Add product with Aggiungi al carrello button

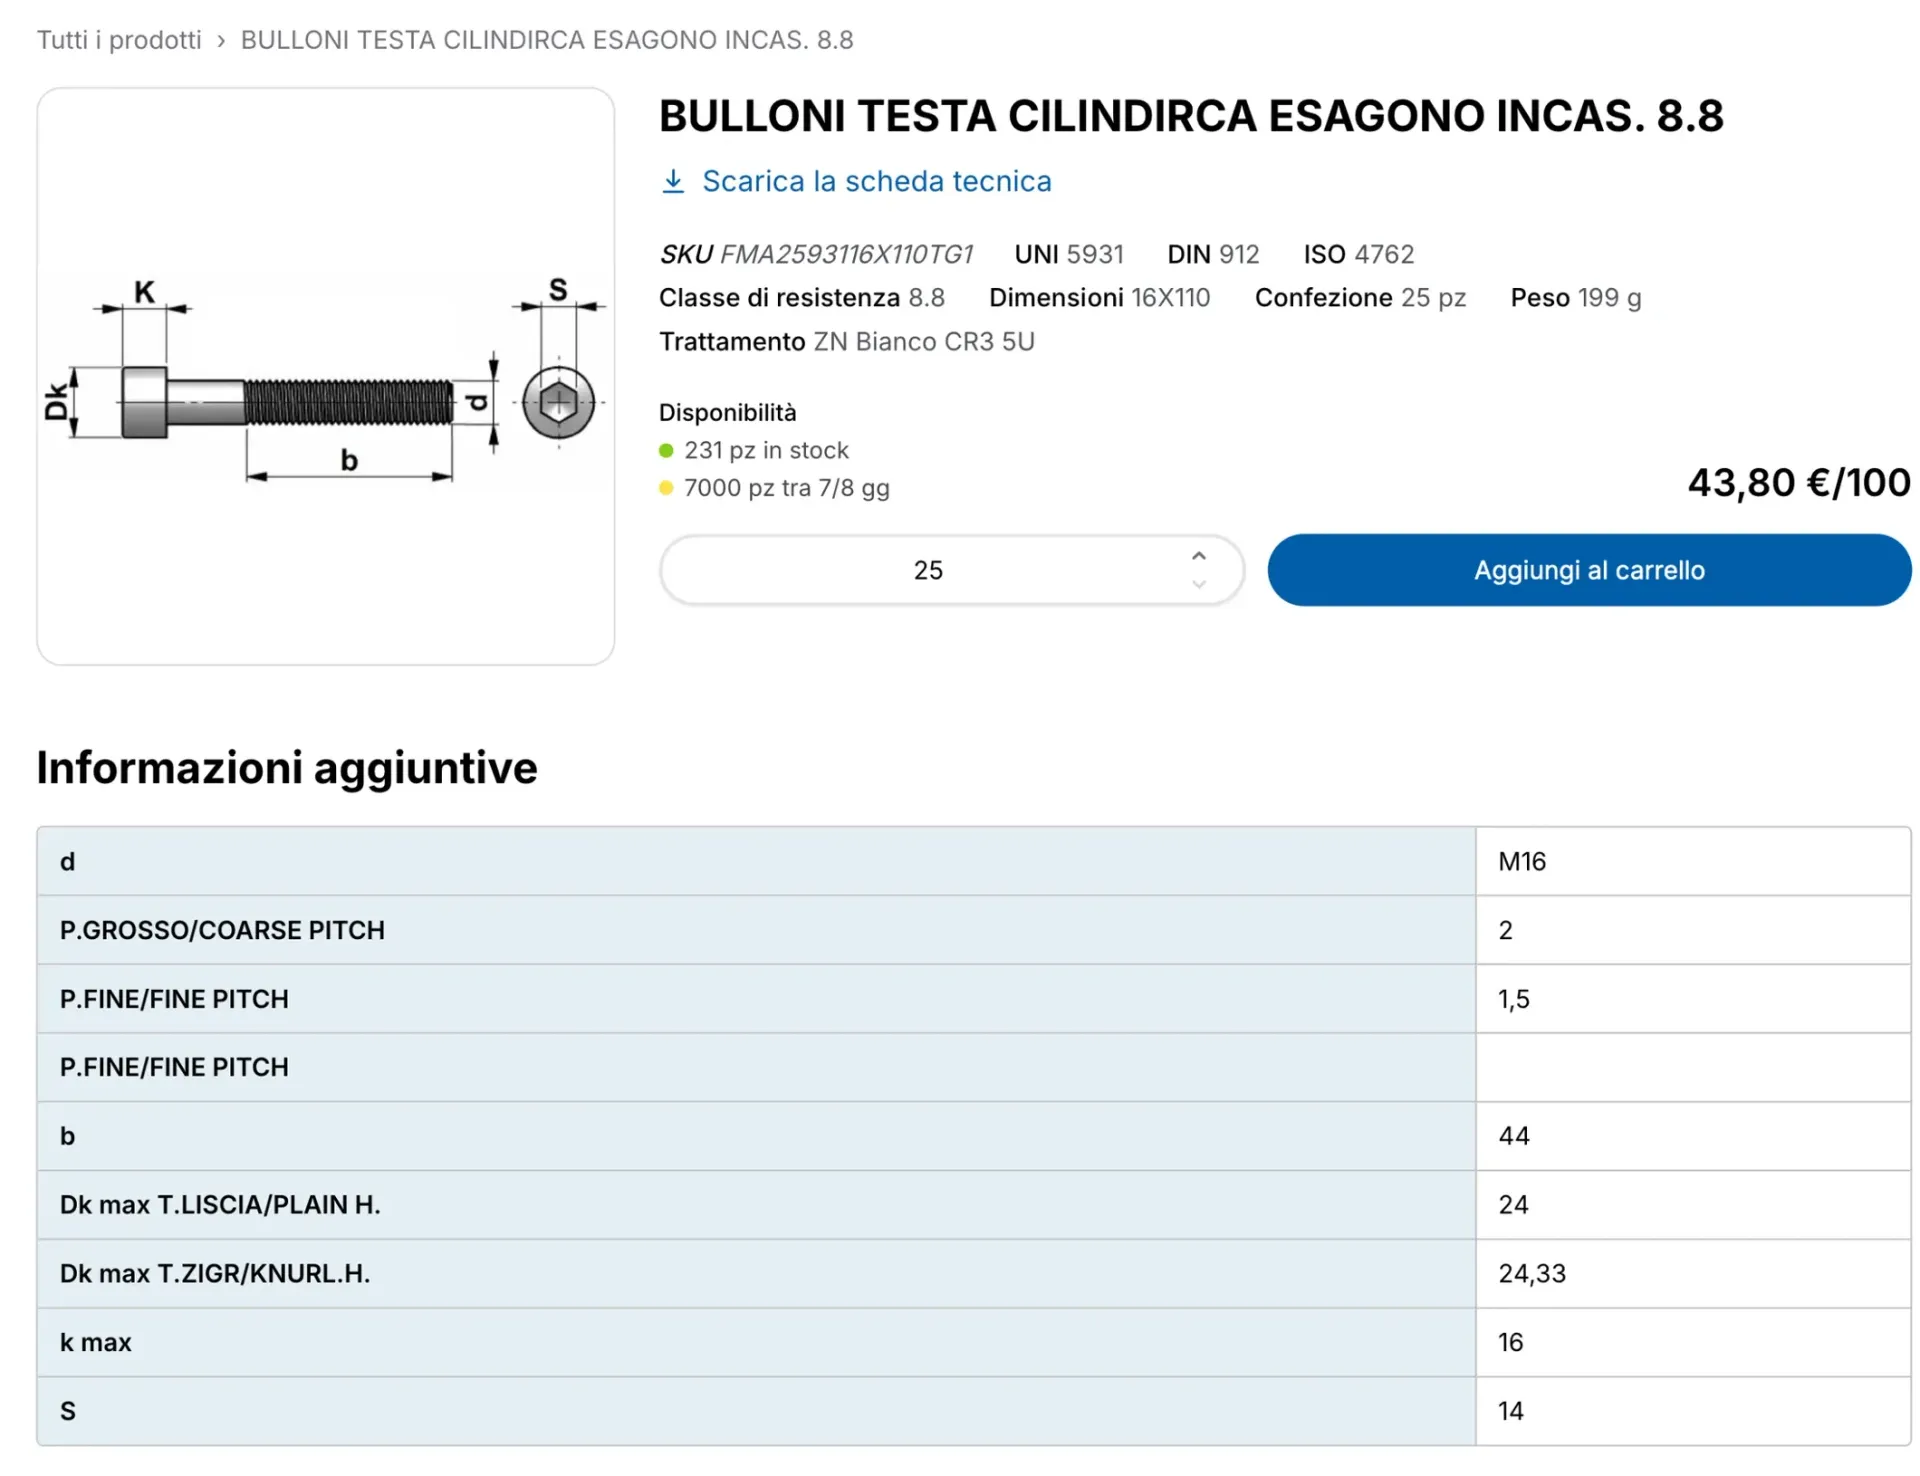tap(1589, 570)
